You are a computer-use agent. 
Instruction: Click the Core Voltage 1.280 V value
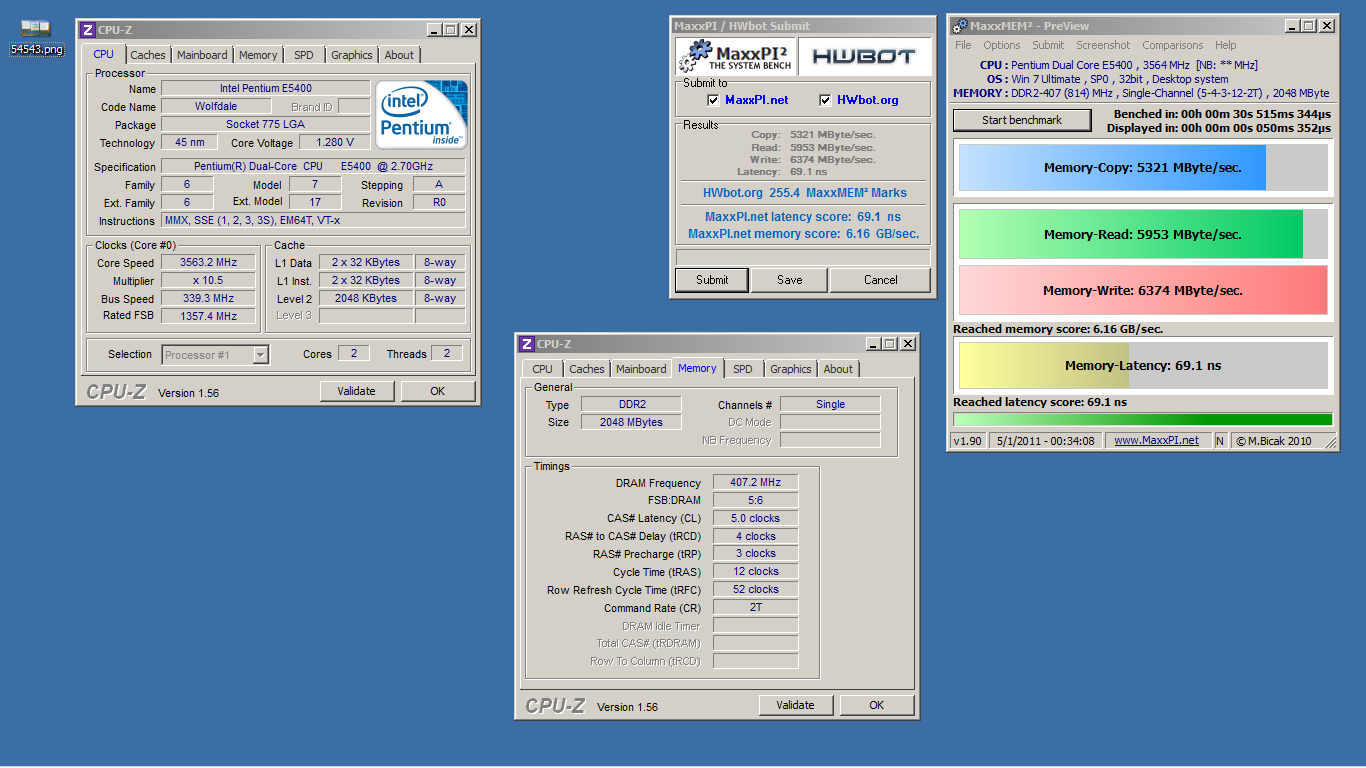[x=335, y=143]
